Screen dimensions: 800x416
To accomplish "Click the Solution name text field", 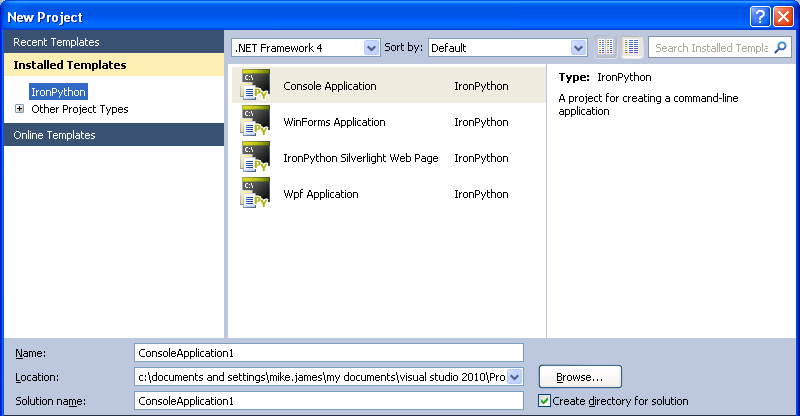I will (x=329, y=401).
